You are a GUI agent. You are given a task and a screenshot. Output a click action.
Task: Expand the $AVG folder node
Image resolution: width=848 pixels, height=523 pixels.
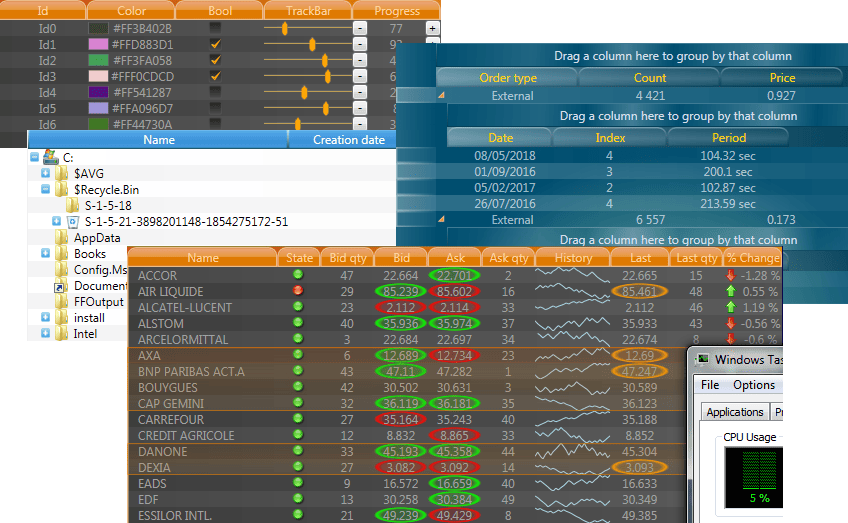coord(45,174)
